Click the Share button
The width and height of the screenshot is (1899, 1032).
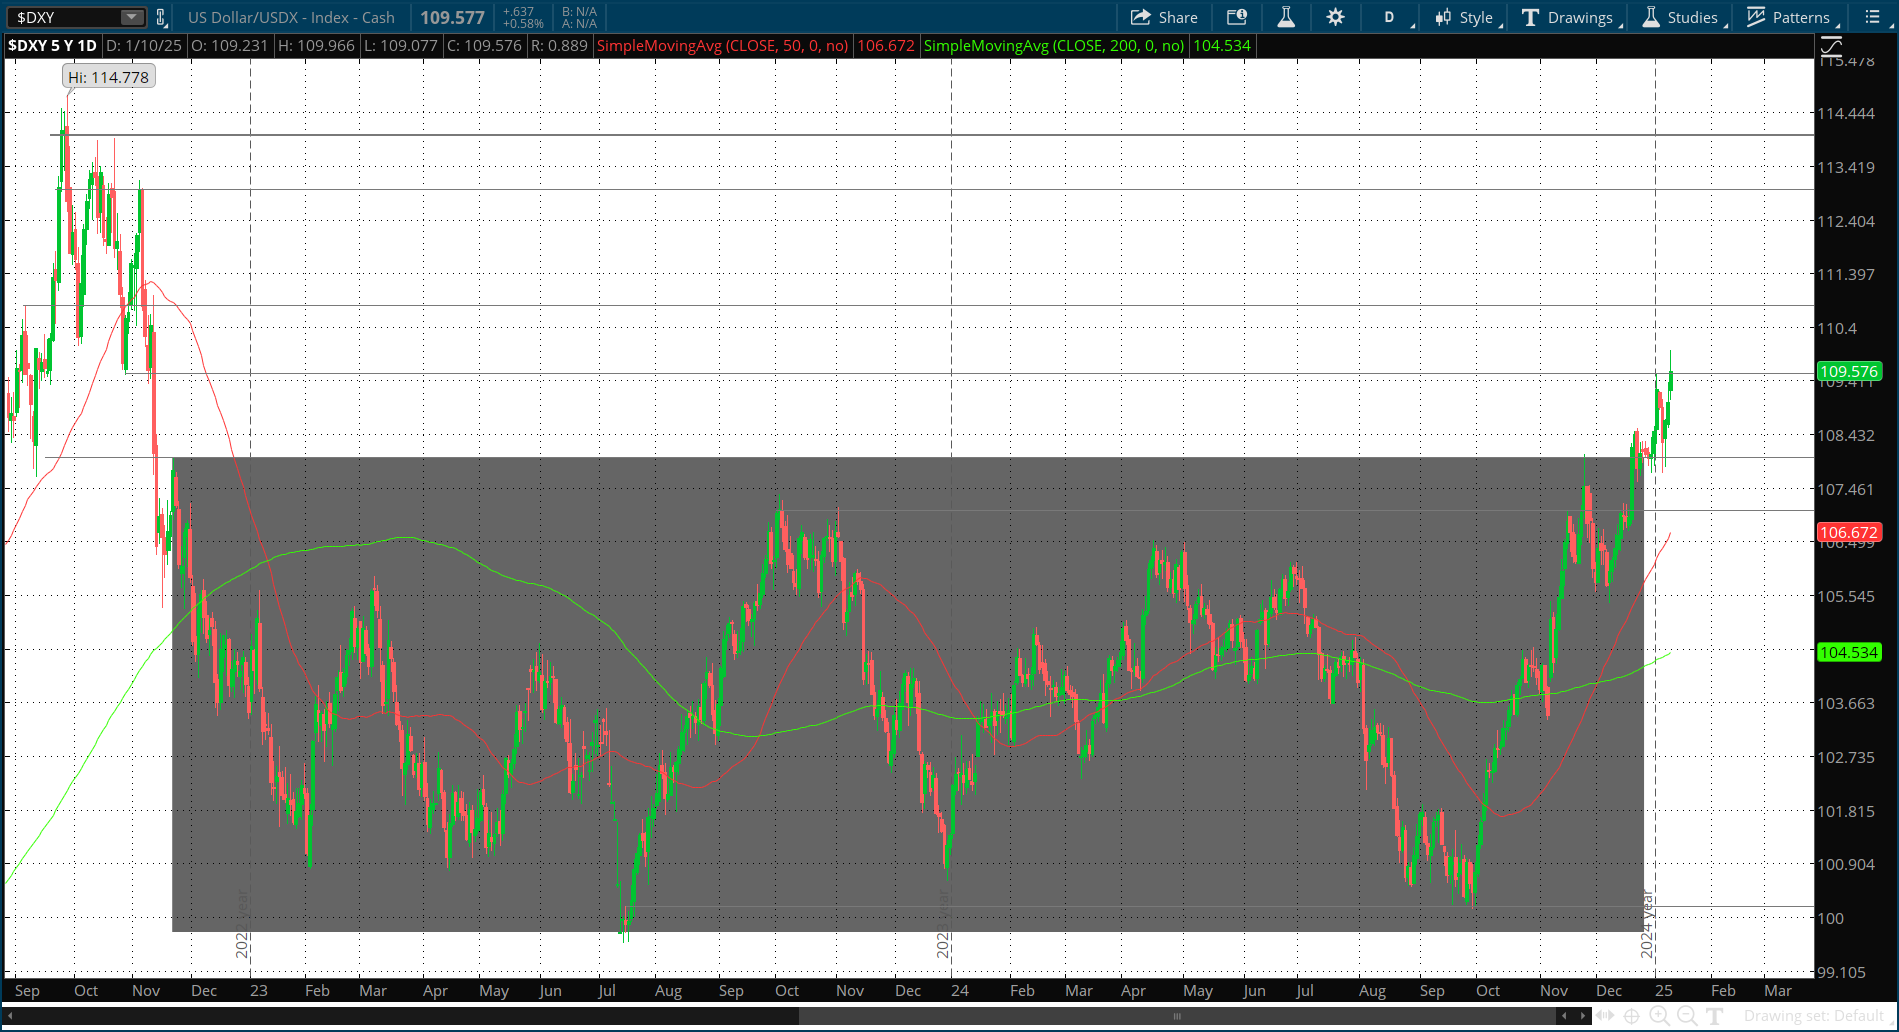point(1164,17)
